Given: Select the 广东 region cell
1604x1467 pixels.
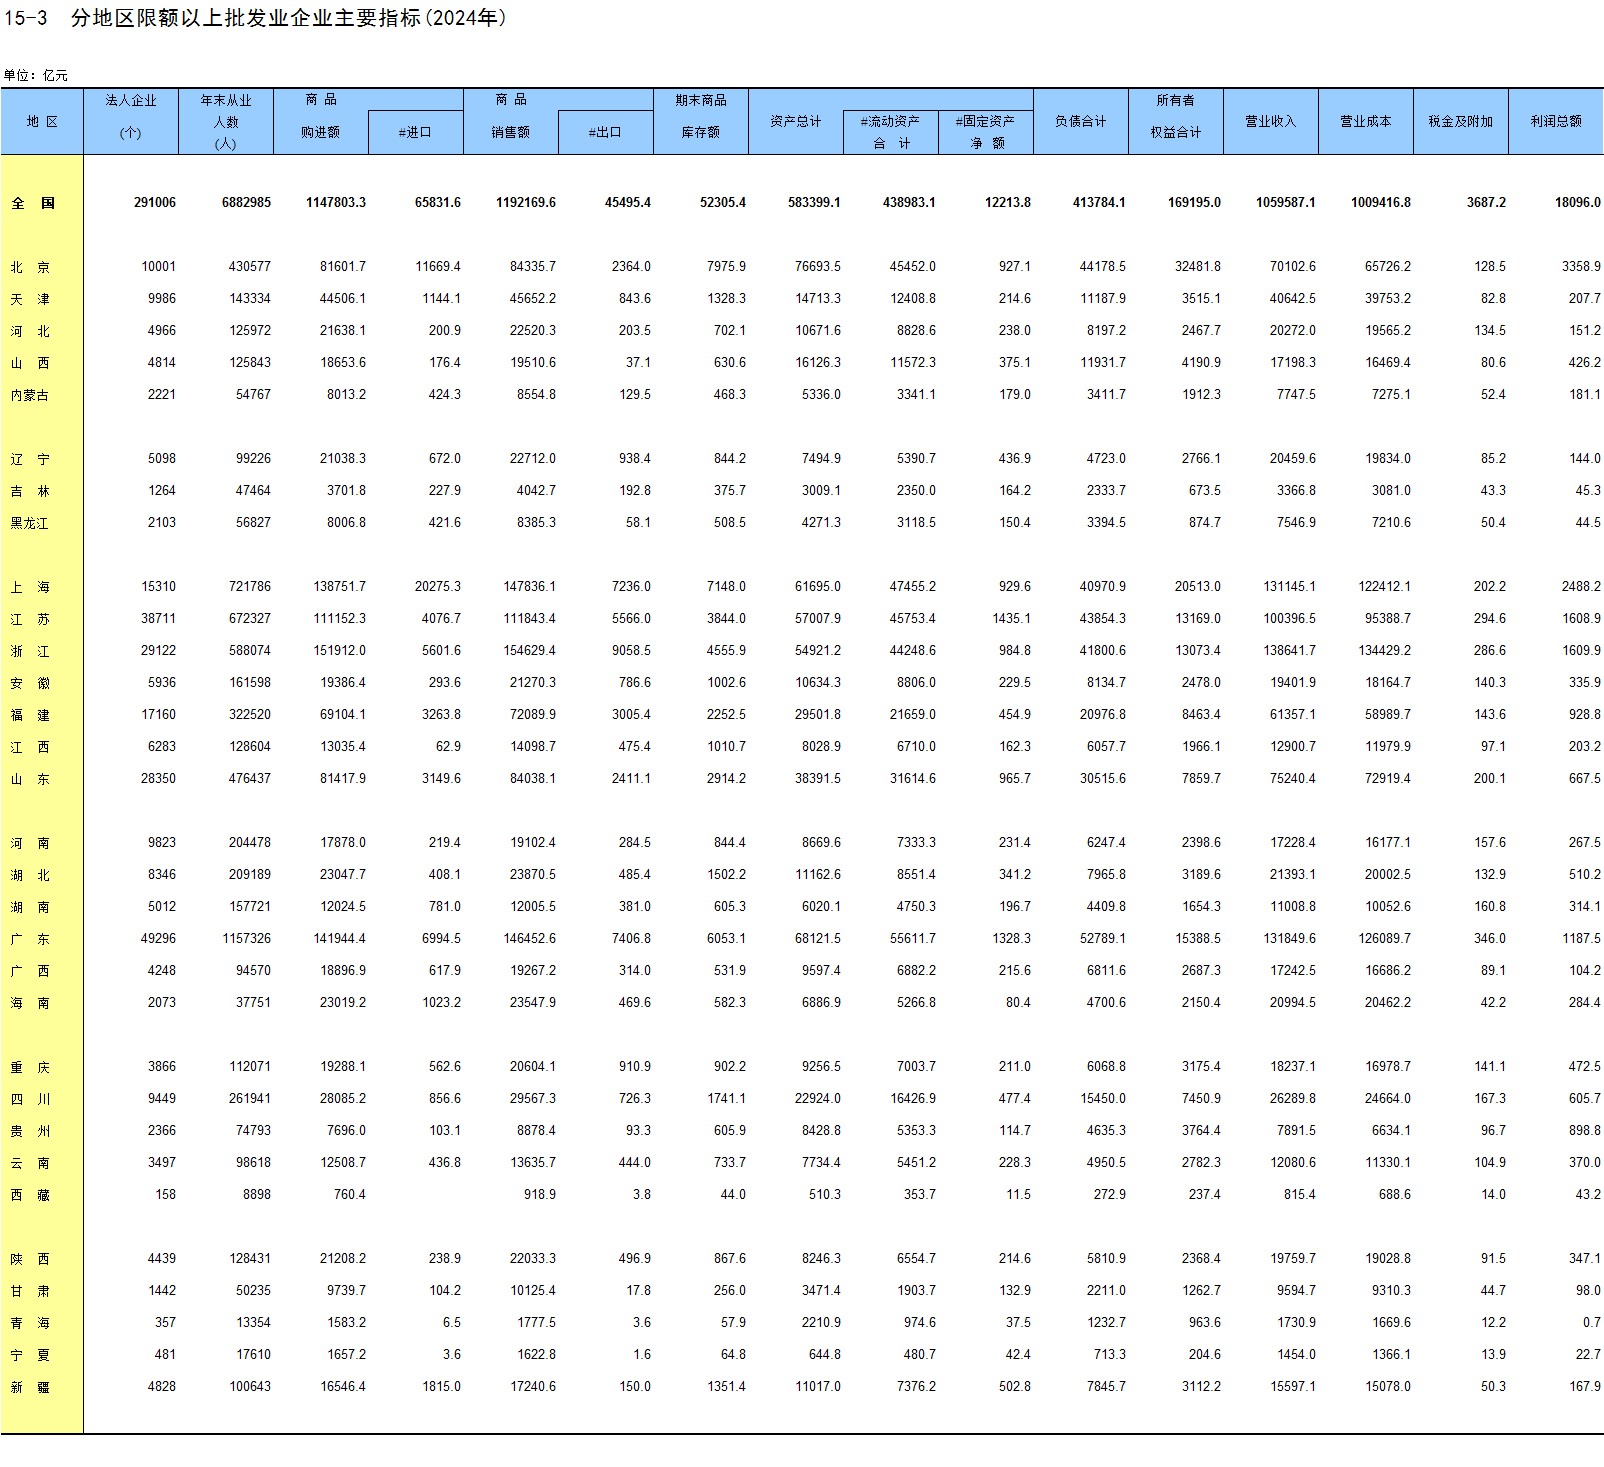Looking at the screenshot, I should point(30,939).
